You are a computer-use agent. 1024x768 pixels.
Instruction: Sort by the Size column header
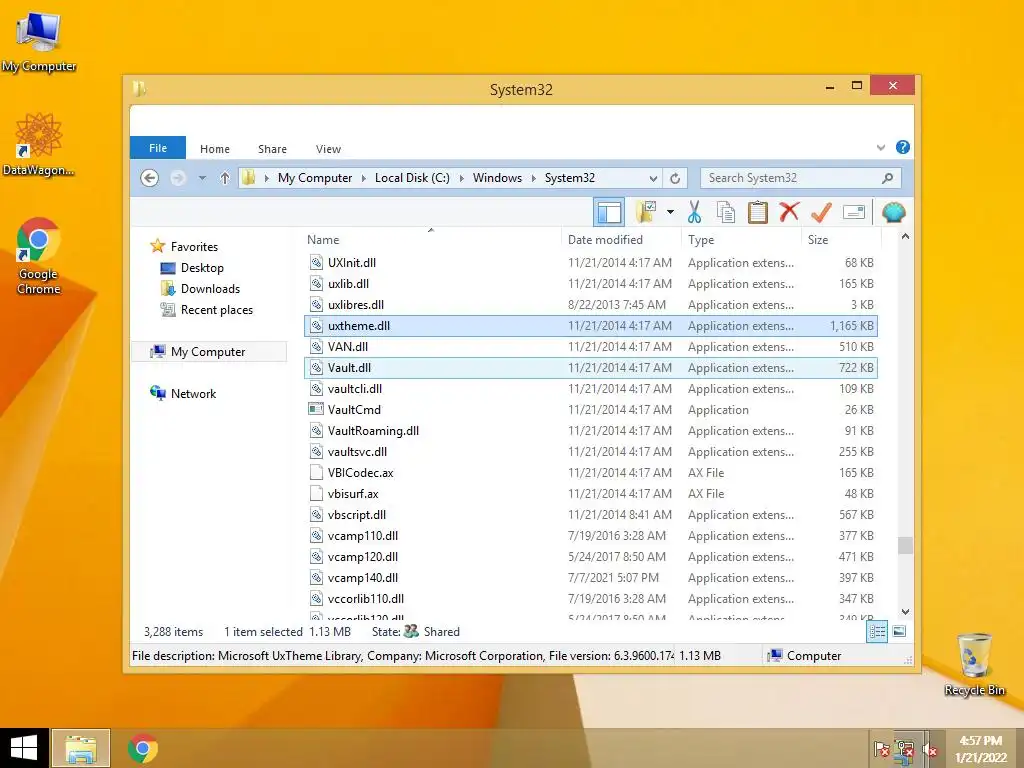[x=841, y=240]
